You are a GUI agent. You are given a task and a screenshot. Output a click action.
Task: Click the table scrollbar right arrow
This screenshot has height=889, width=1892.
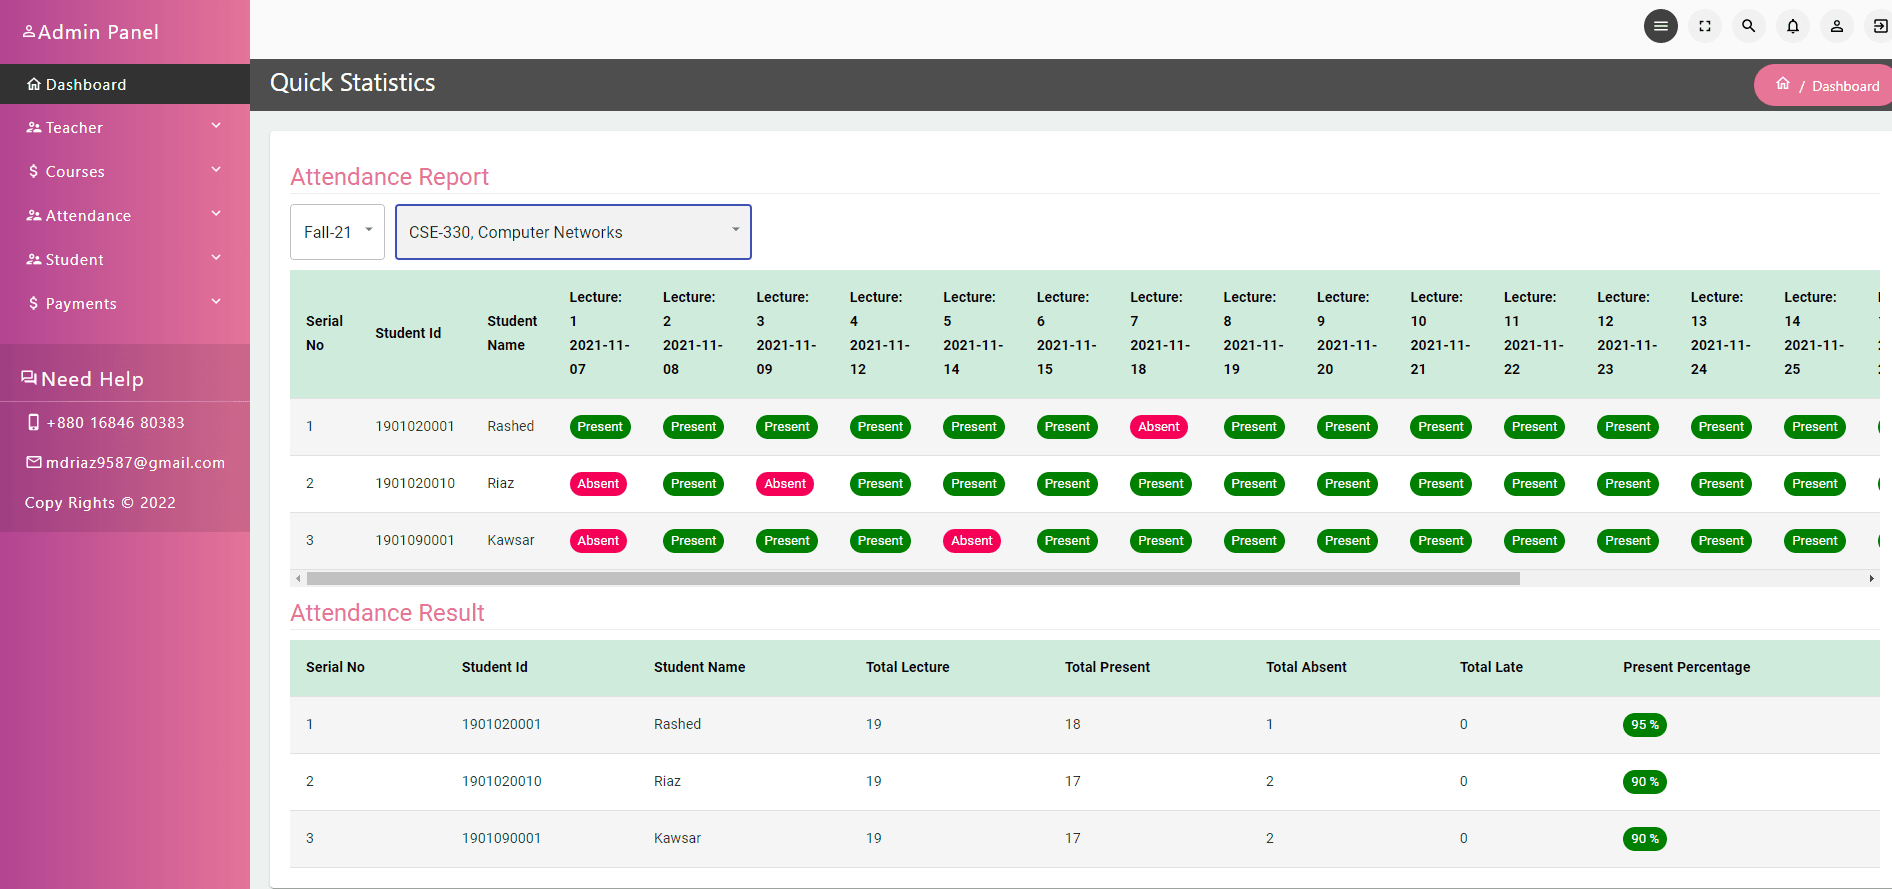[1872, 578]
